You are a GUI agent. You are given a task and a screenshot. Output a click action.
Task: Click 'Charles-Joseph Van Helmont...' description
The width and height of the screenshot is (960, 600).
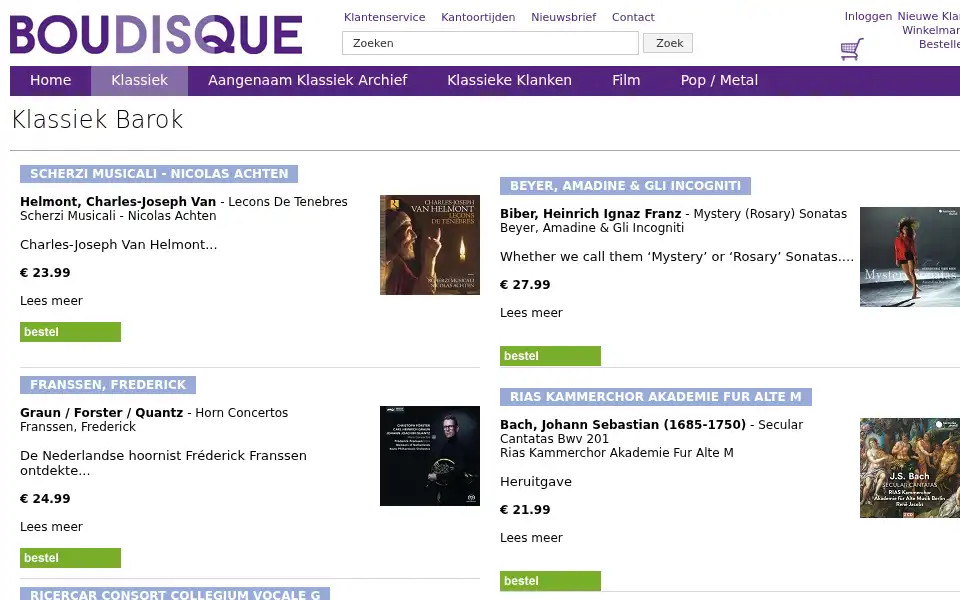tap(119, 244)
